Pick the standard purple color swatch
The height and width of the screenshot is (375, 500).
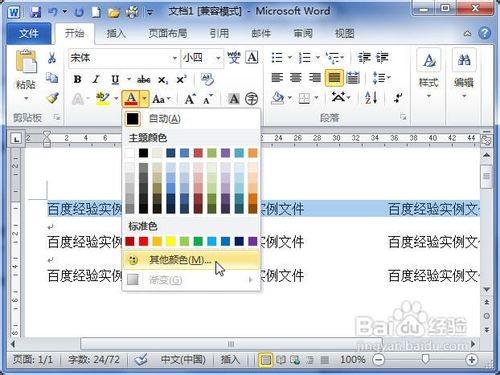[253, 241]
